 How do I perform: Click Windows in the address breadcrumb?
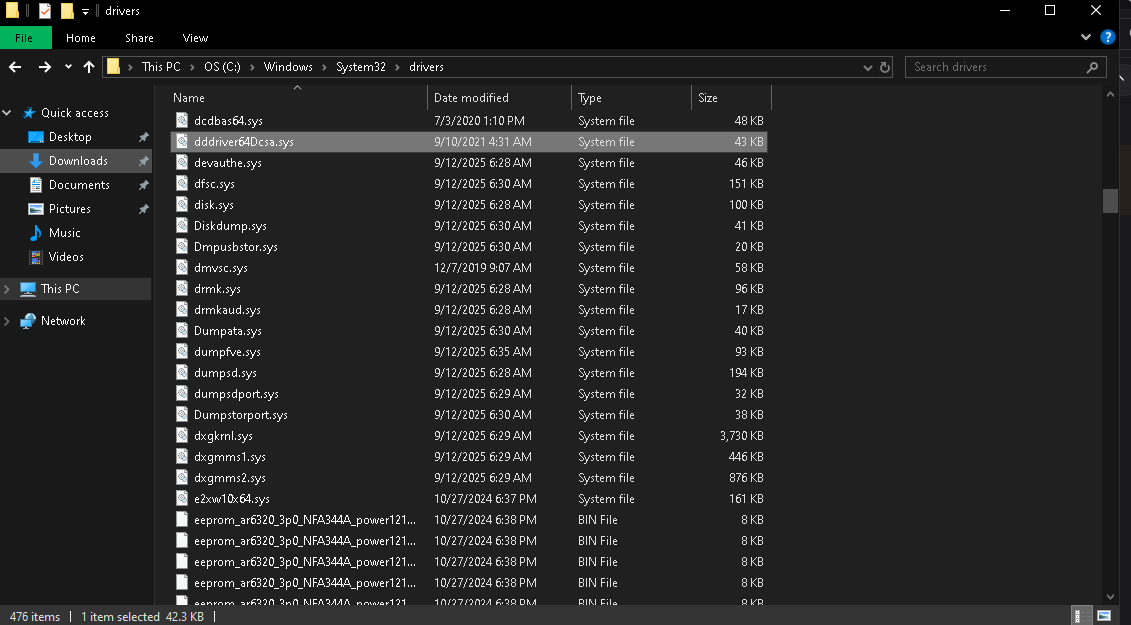point(288,67)
